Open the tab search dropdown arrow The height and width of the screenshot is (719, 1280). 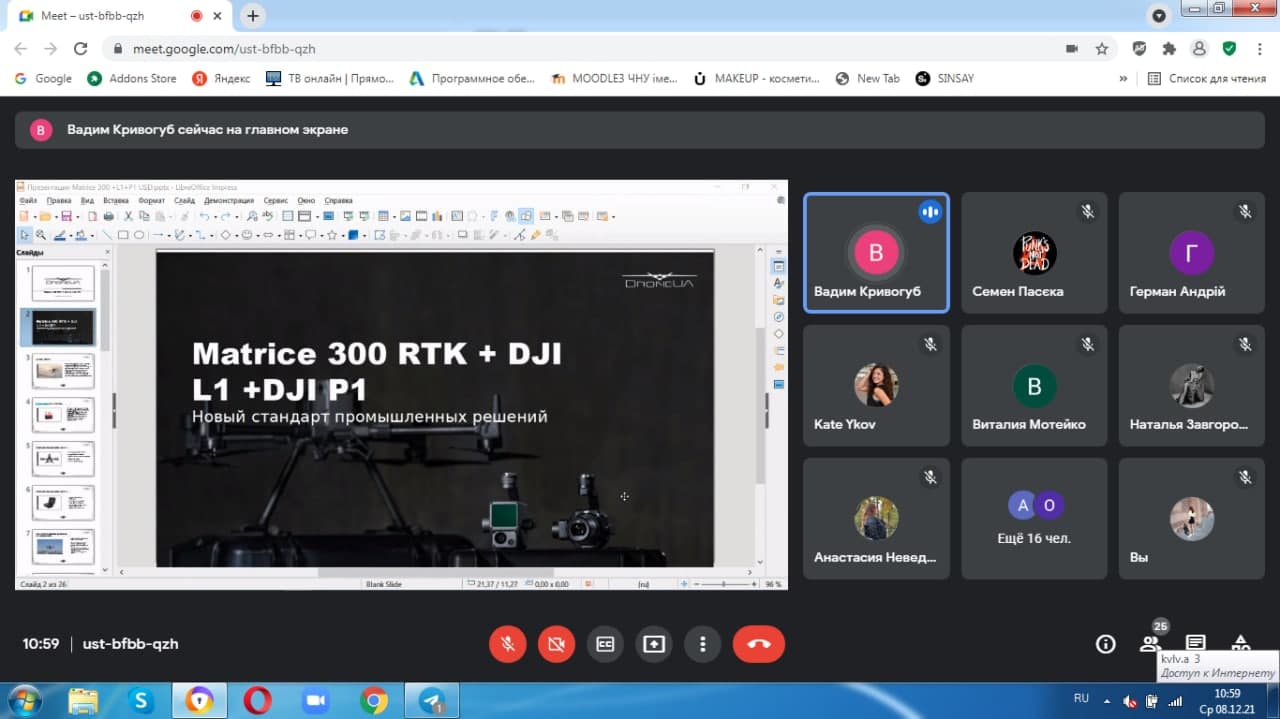tap(1159, 16)
